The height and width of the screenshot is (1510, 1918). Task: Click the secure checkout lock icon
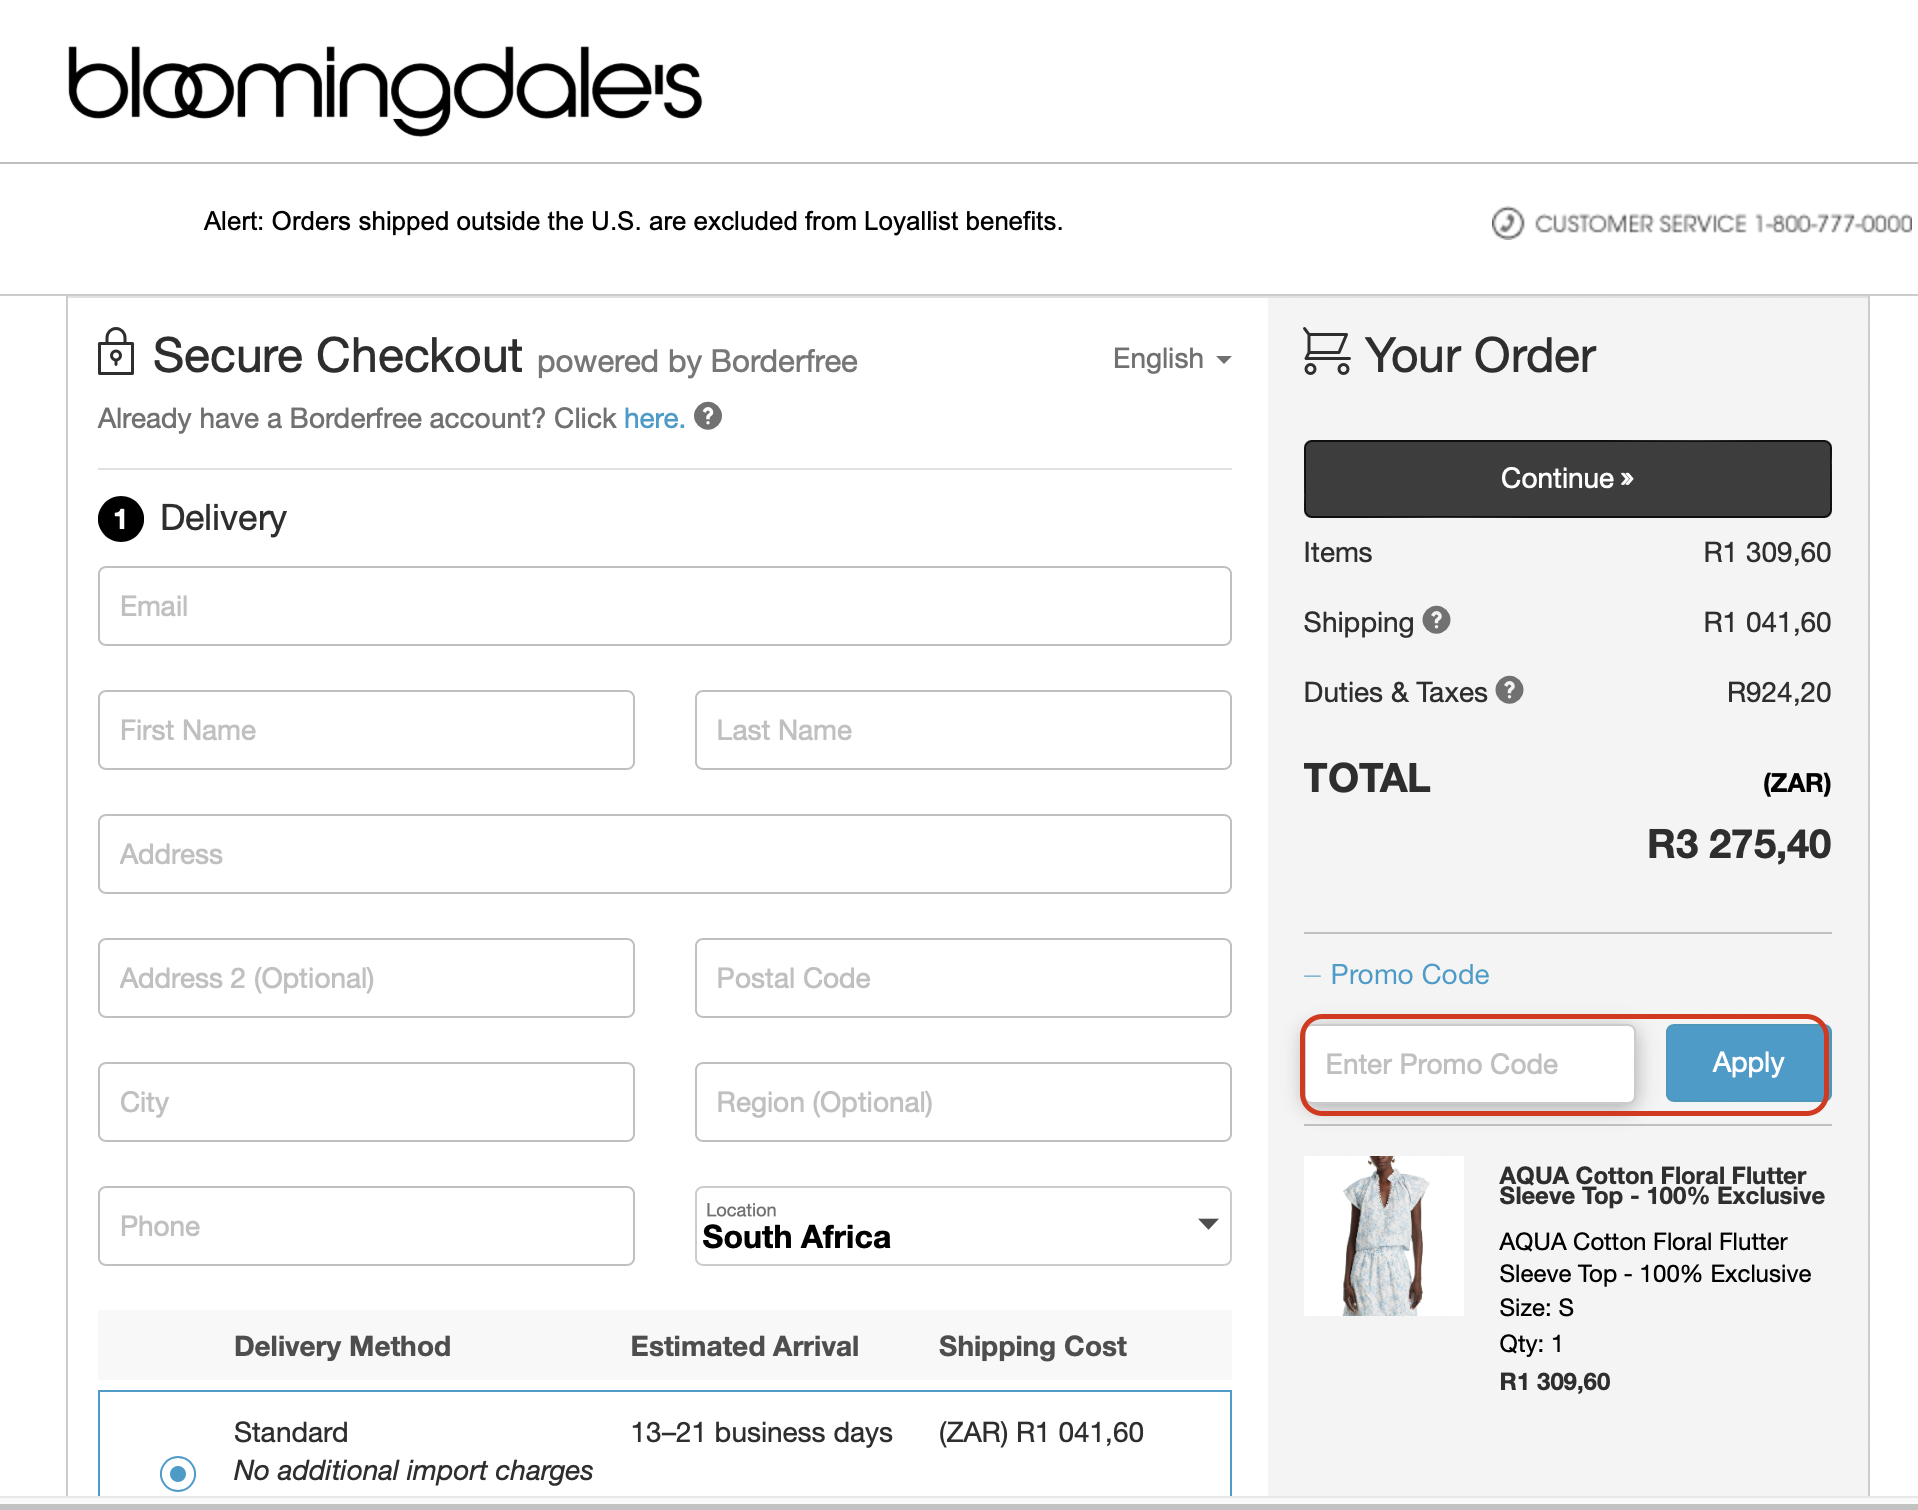point(116,352)
